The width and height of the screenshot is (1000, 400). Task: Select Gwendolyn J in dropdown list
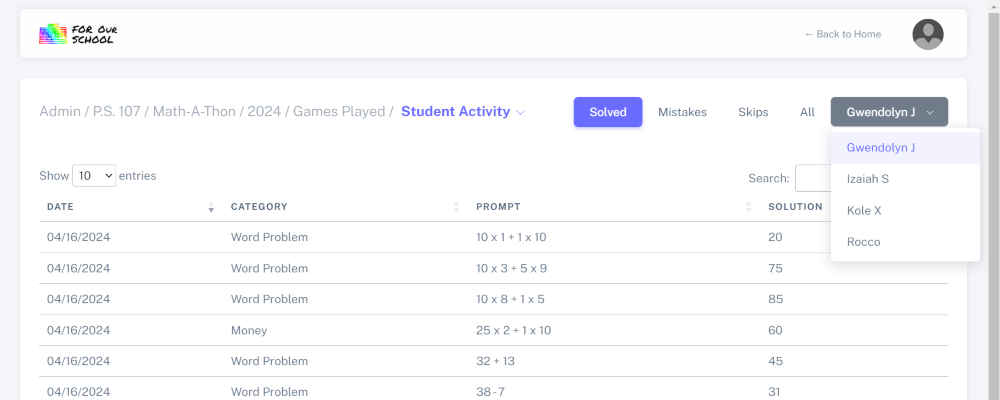tap(880, 148)
